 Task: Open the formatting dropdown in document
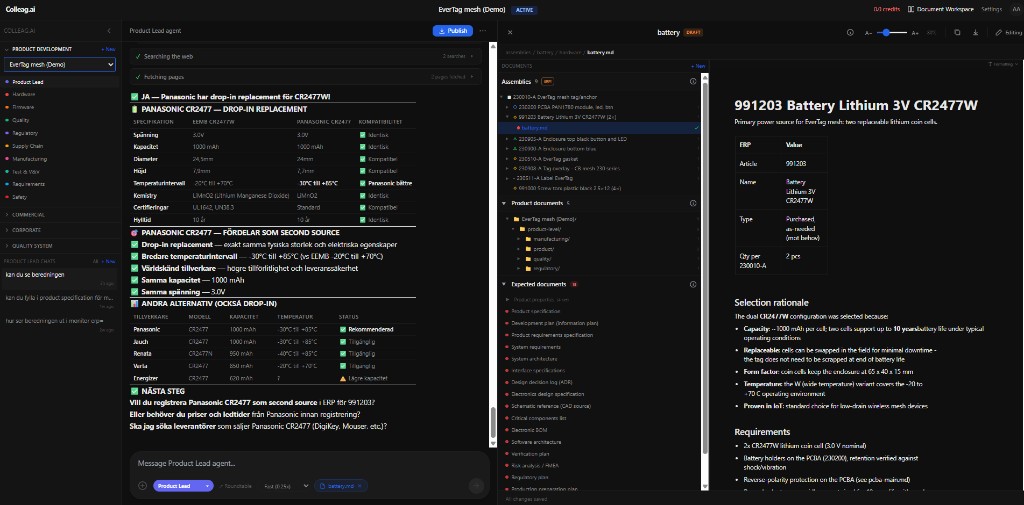click(1003, 65)
